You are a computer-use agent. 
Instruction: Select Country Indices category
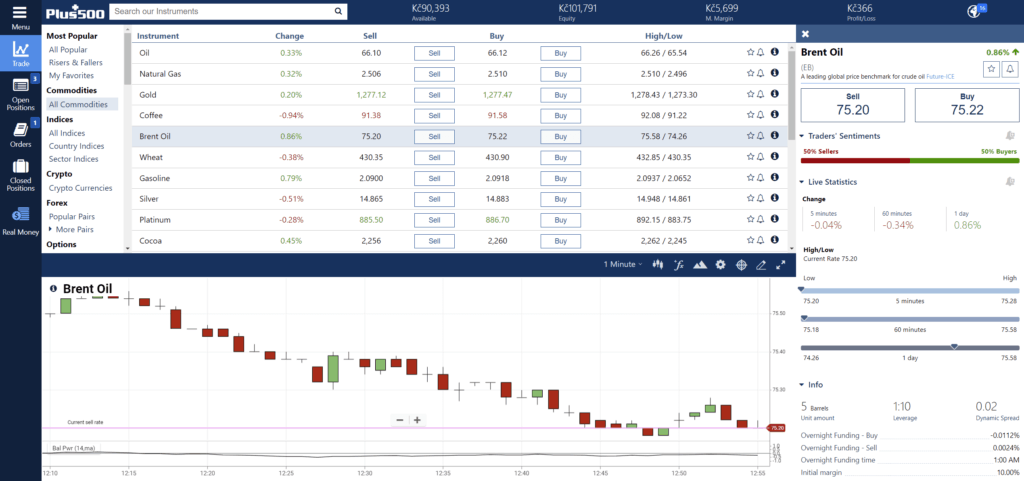(x=76, y=146)
